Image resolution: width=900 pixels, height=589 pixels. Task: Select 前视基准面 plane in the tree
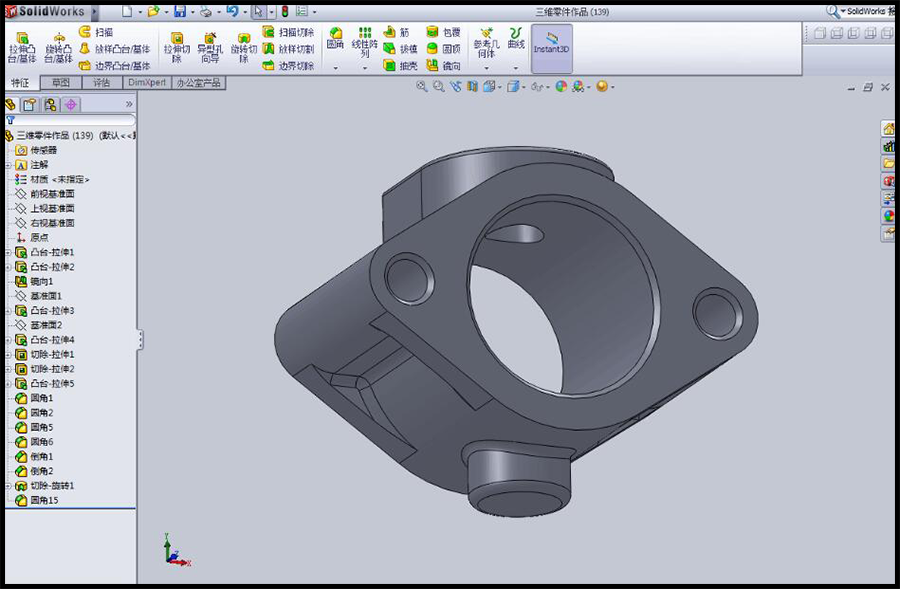52,194
